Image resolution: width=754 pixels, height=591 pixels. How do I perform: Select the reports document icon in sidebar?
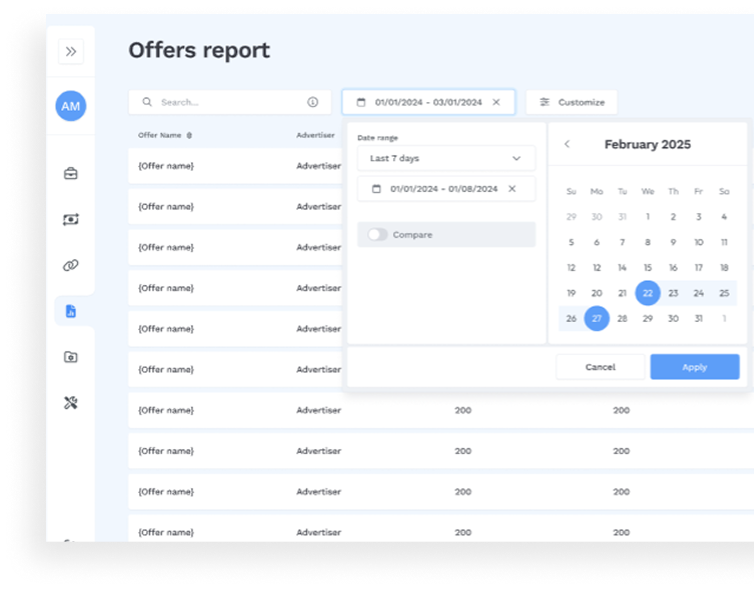pos(71,311)
